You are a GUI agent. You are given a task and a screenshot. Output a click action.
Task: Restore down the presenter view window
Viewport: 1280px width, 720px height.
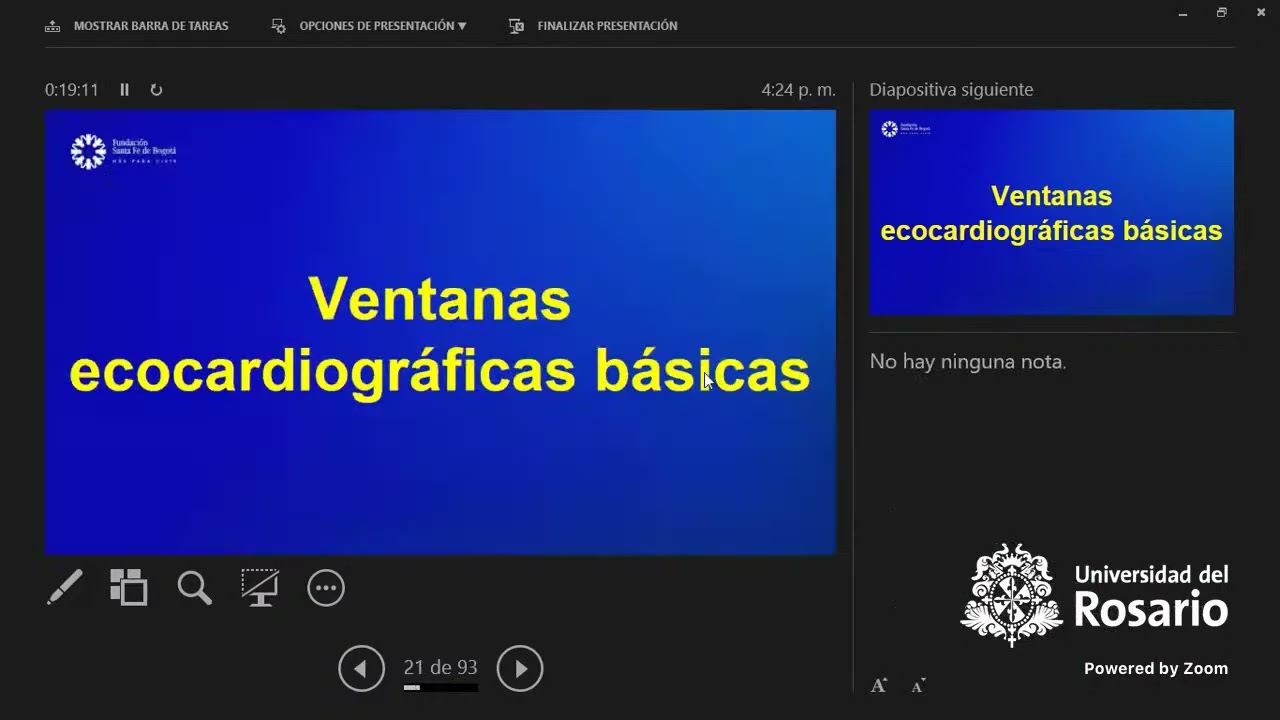coord(1222,13)
